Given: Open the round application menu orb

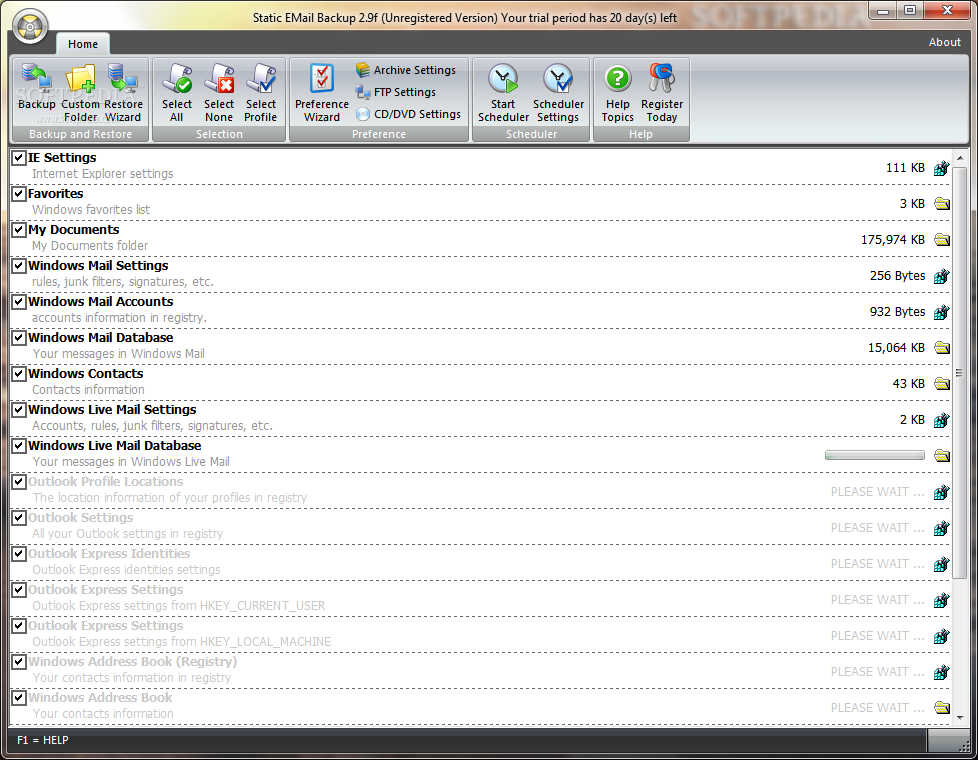Looking at the screenshot, I should 30,27.
